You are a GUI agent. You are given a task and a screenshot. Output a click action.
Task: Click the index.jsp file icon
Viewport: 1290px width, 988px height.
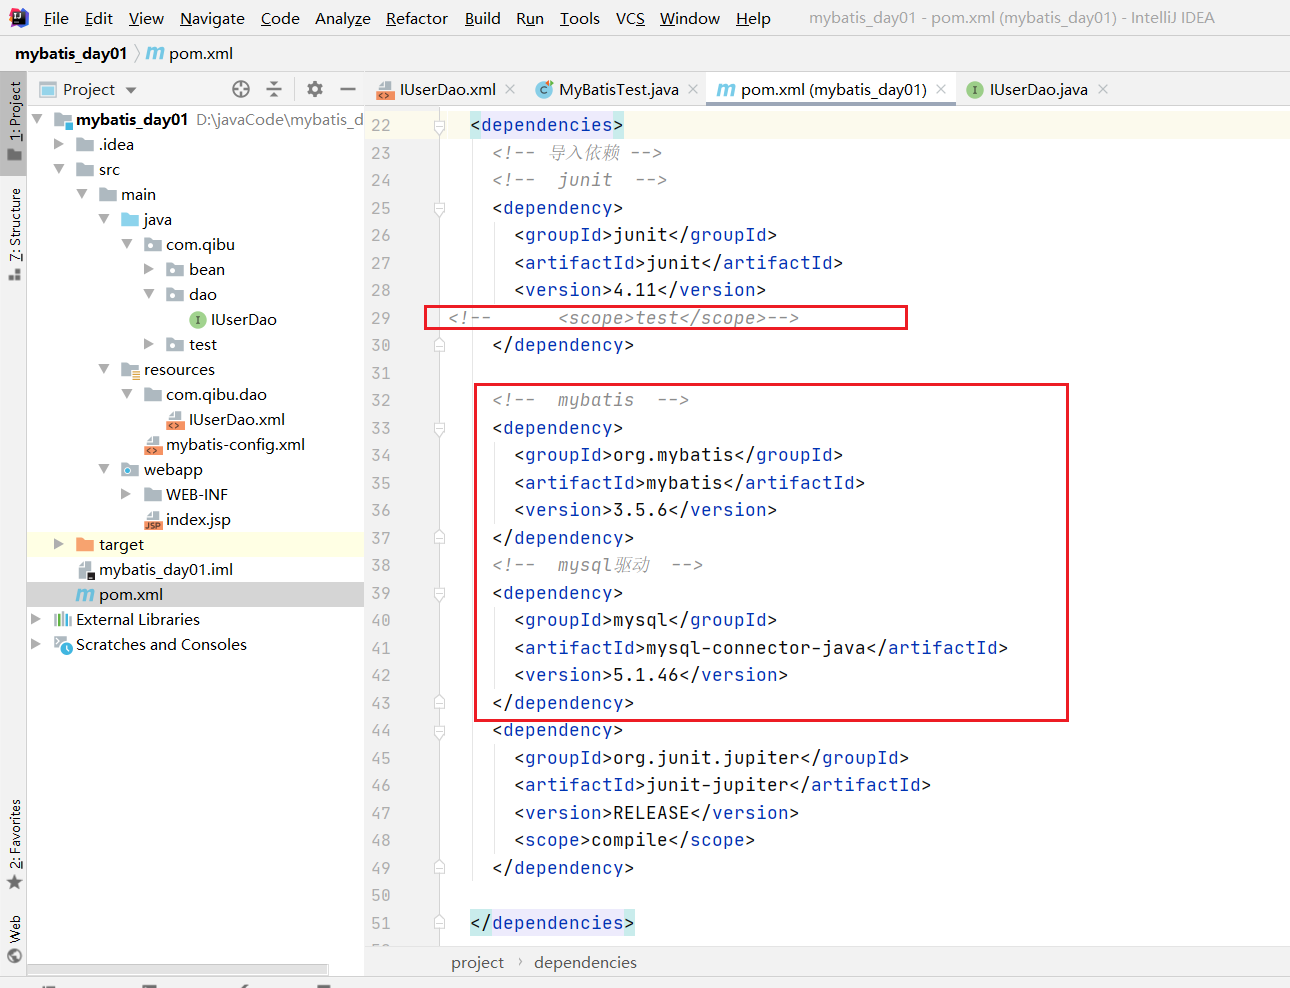pos(153,520)
